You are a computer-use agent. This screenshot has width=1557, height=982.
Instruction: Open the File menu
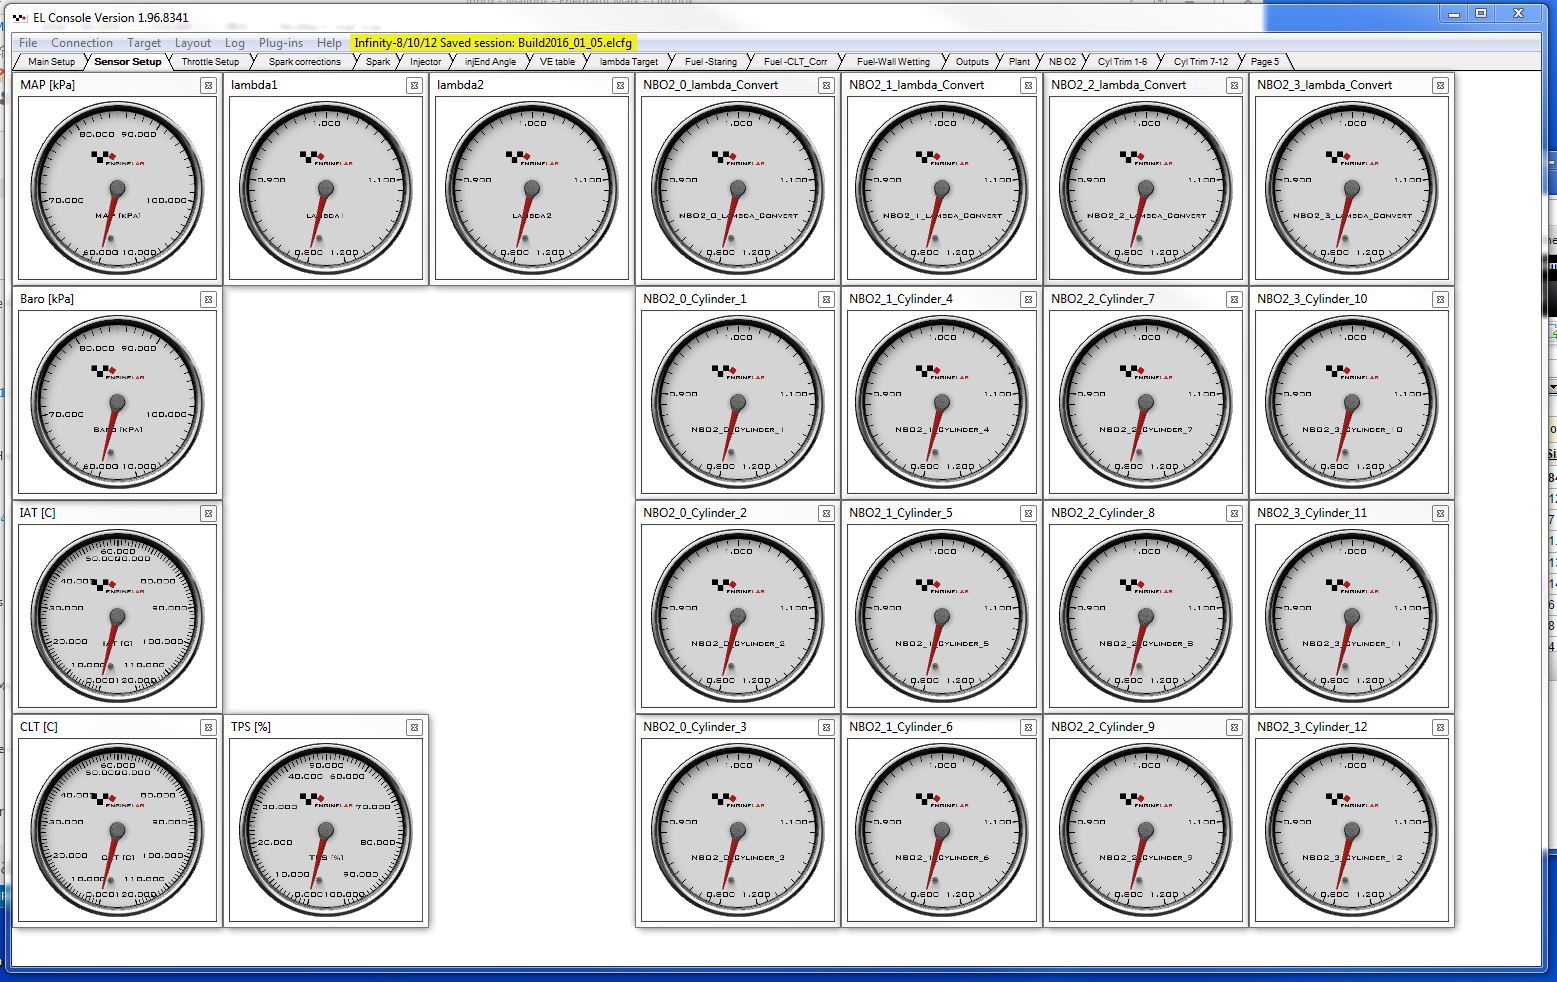coord(28,43)
